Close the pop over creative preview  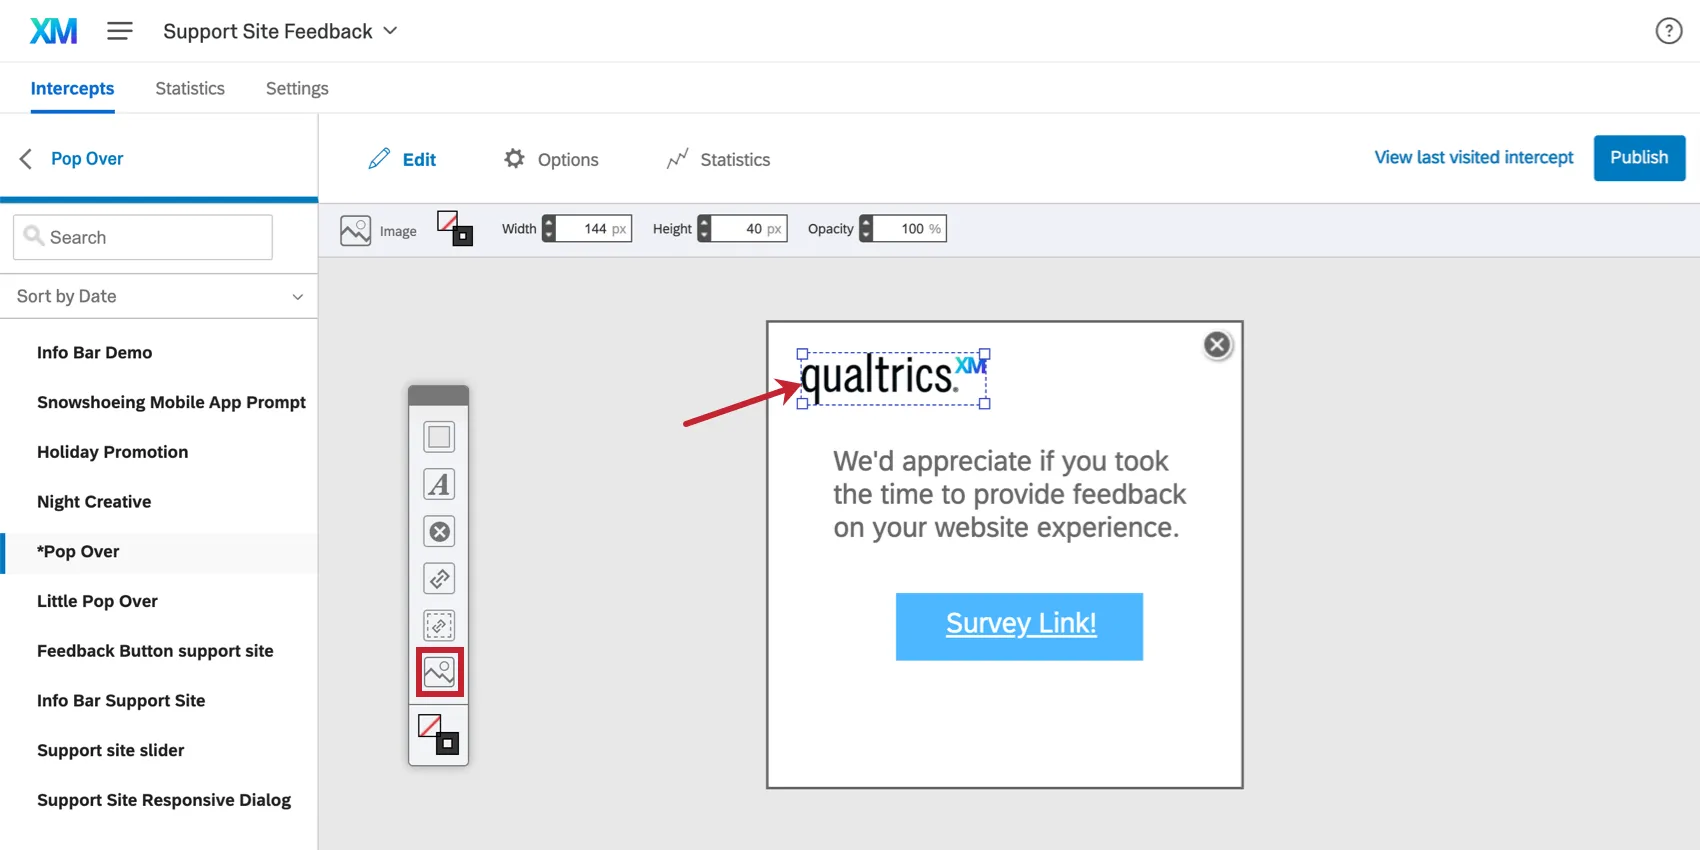coord(1217,345)
